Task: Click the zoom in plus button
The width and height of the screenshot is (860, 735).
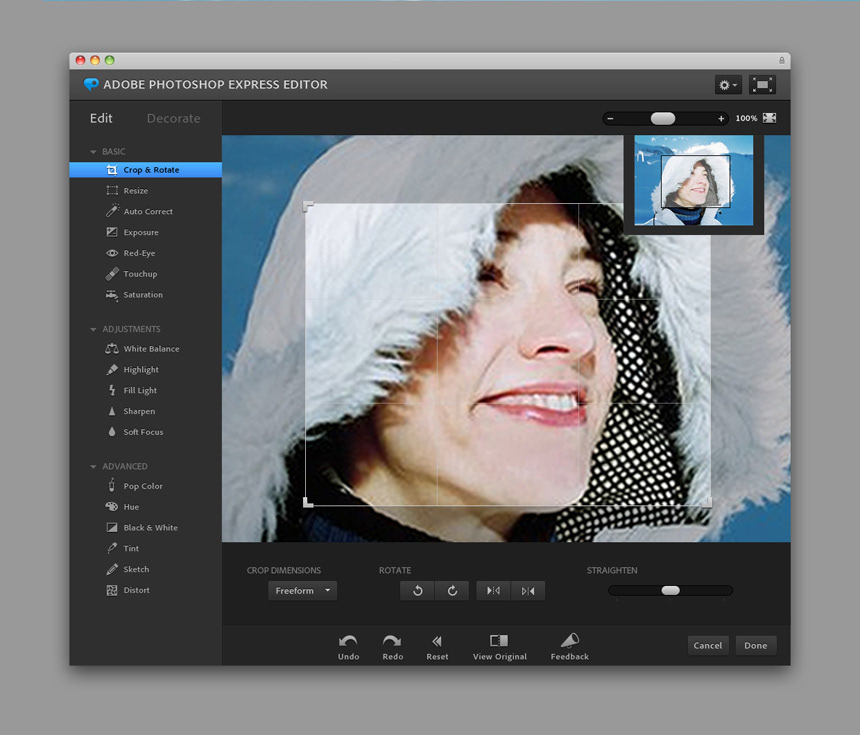Action: (x=721, y=118)
